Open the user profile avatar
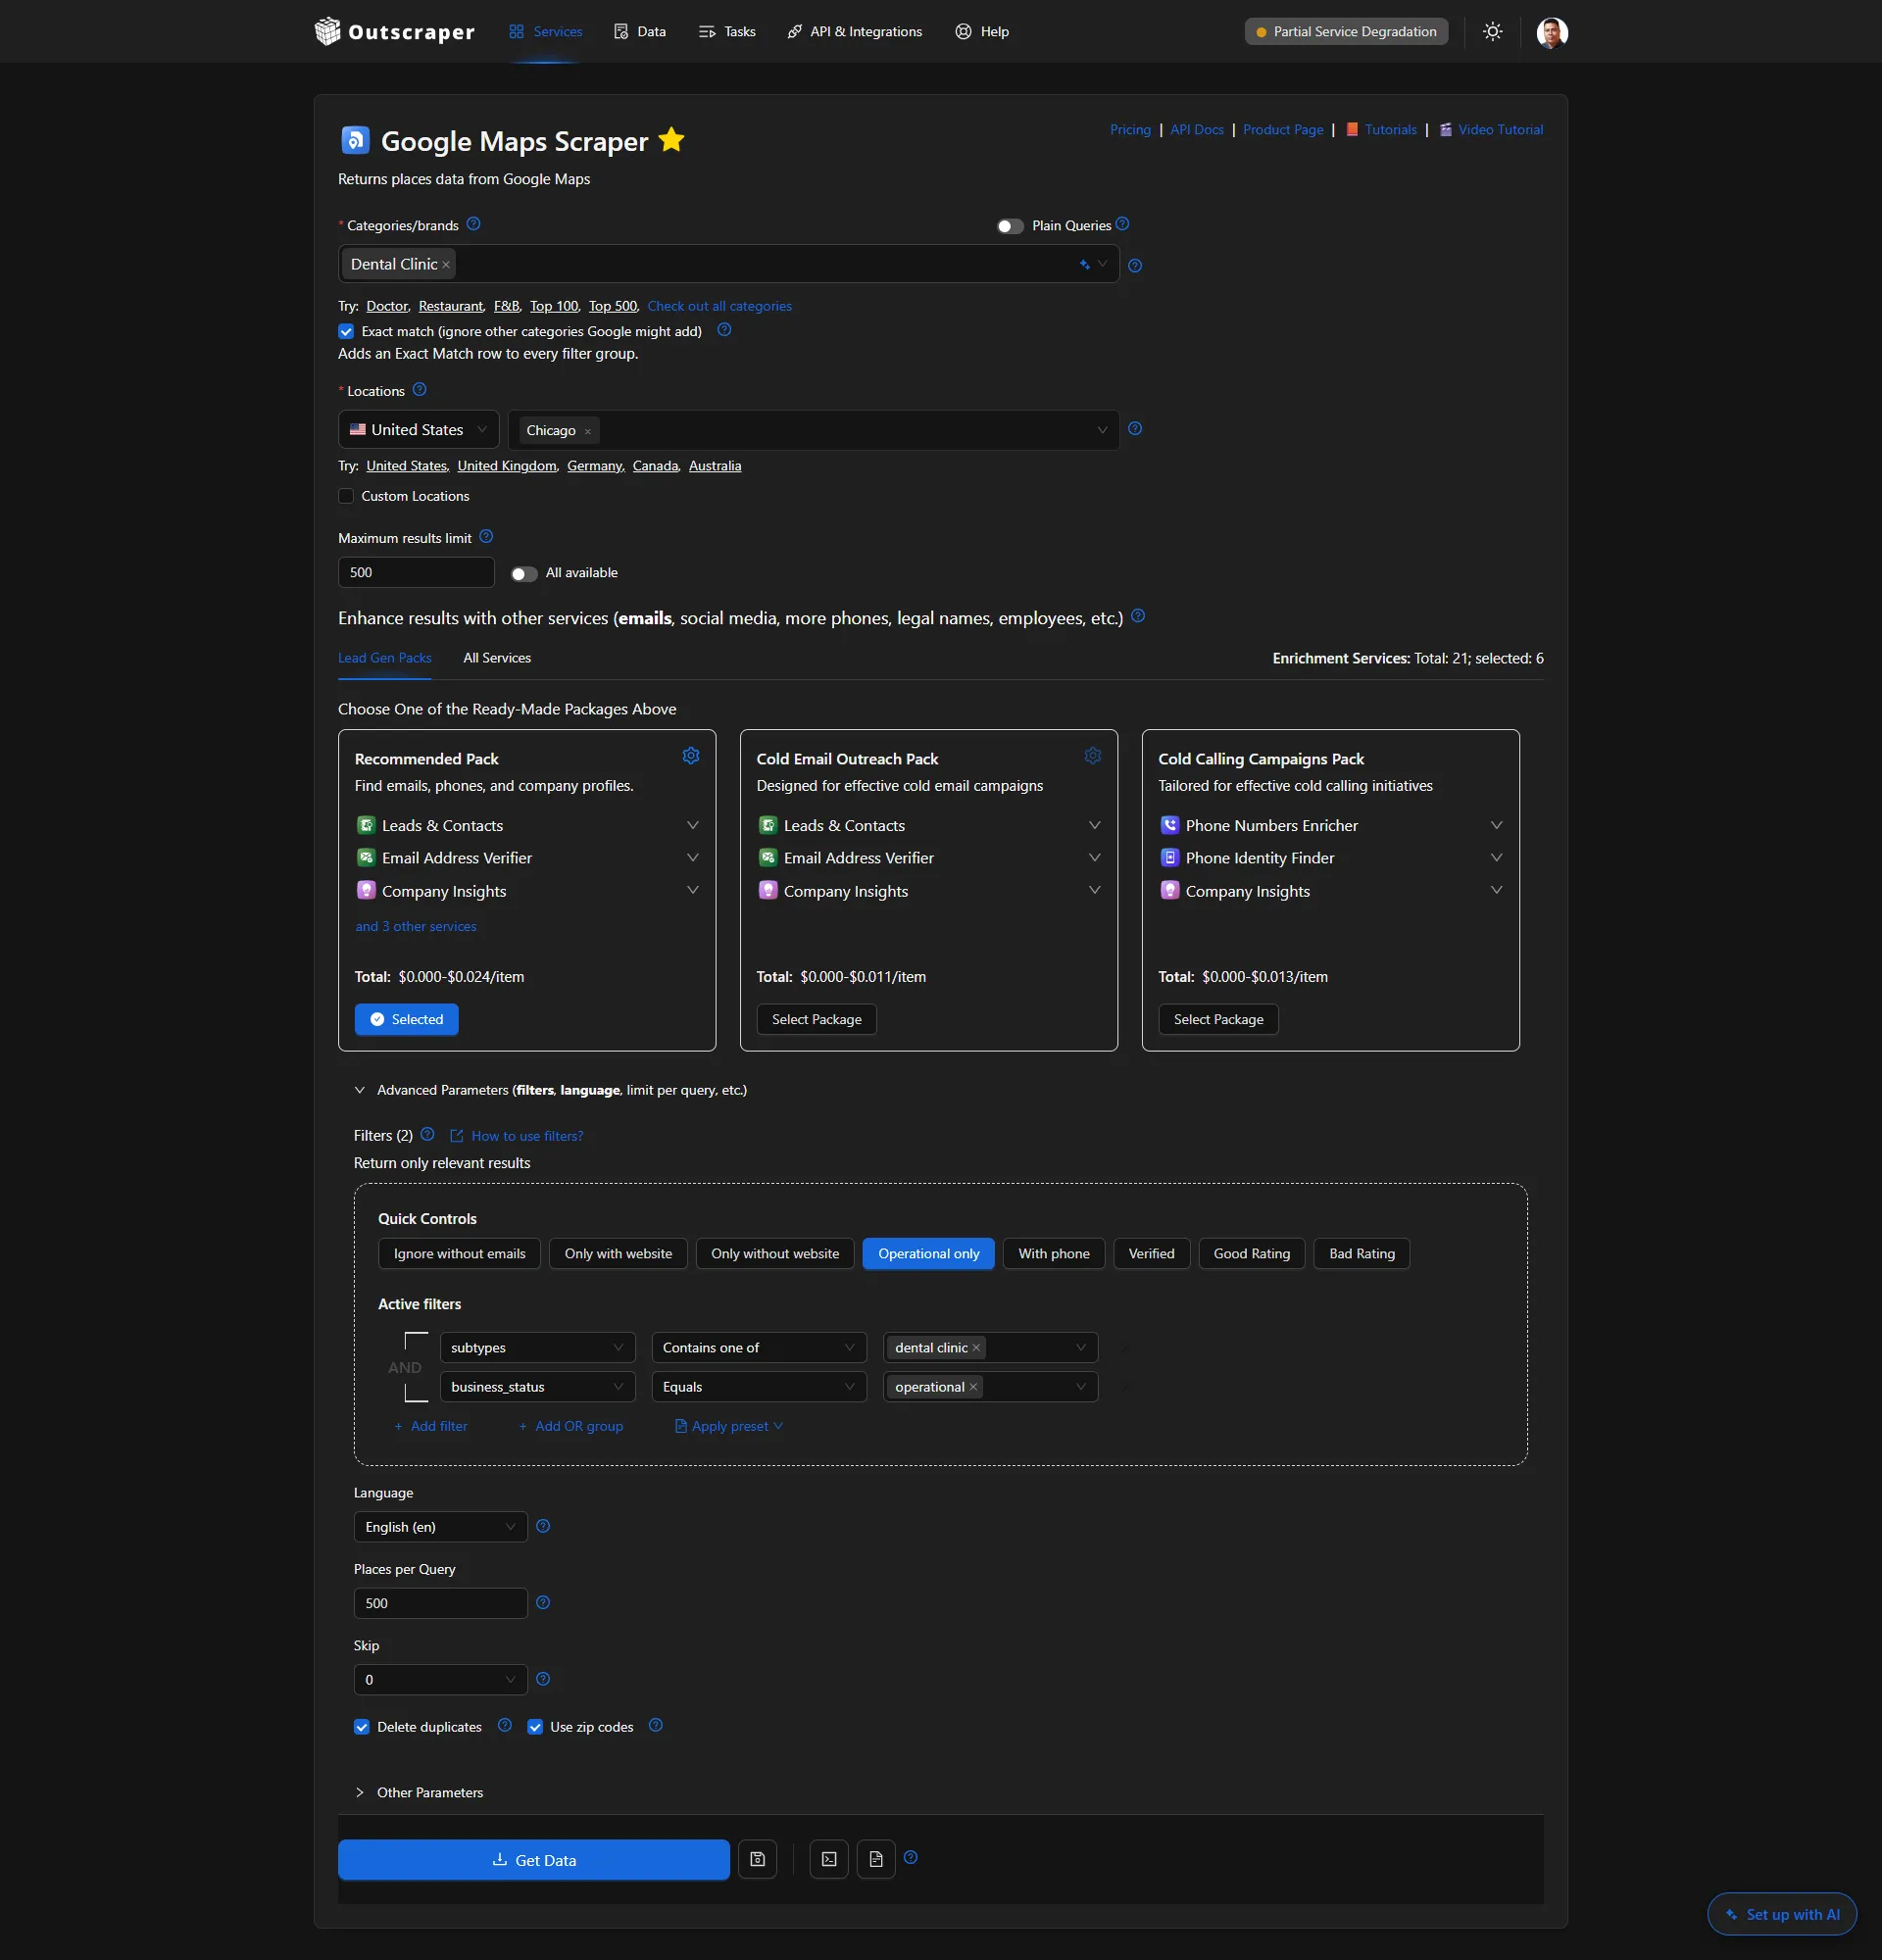The width and height of the screenshot is (1882, 1960). (1551, 32)
